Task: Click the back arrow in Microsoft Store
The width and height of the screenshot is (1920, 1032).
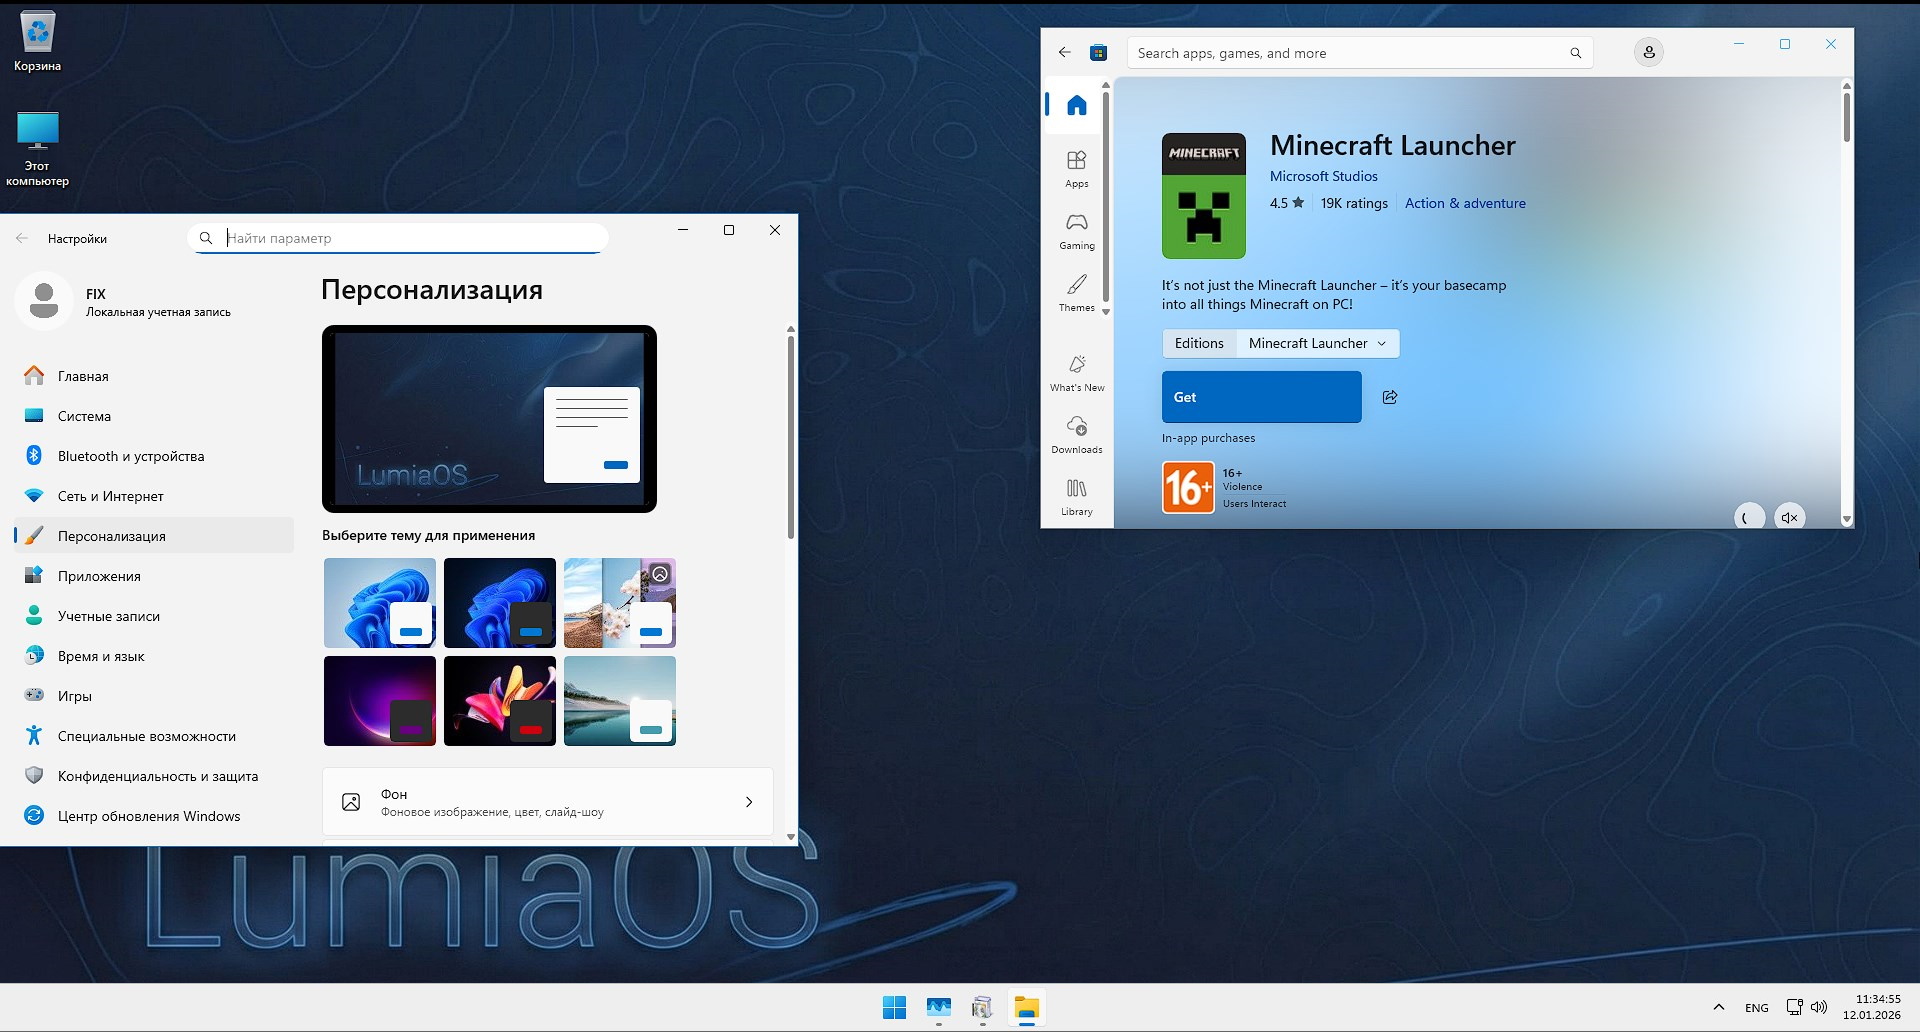Action: [1063, 52]
